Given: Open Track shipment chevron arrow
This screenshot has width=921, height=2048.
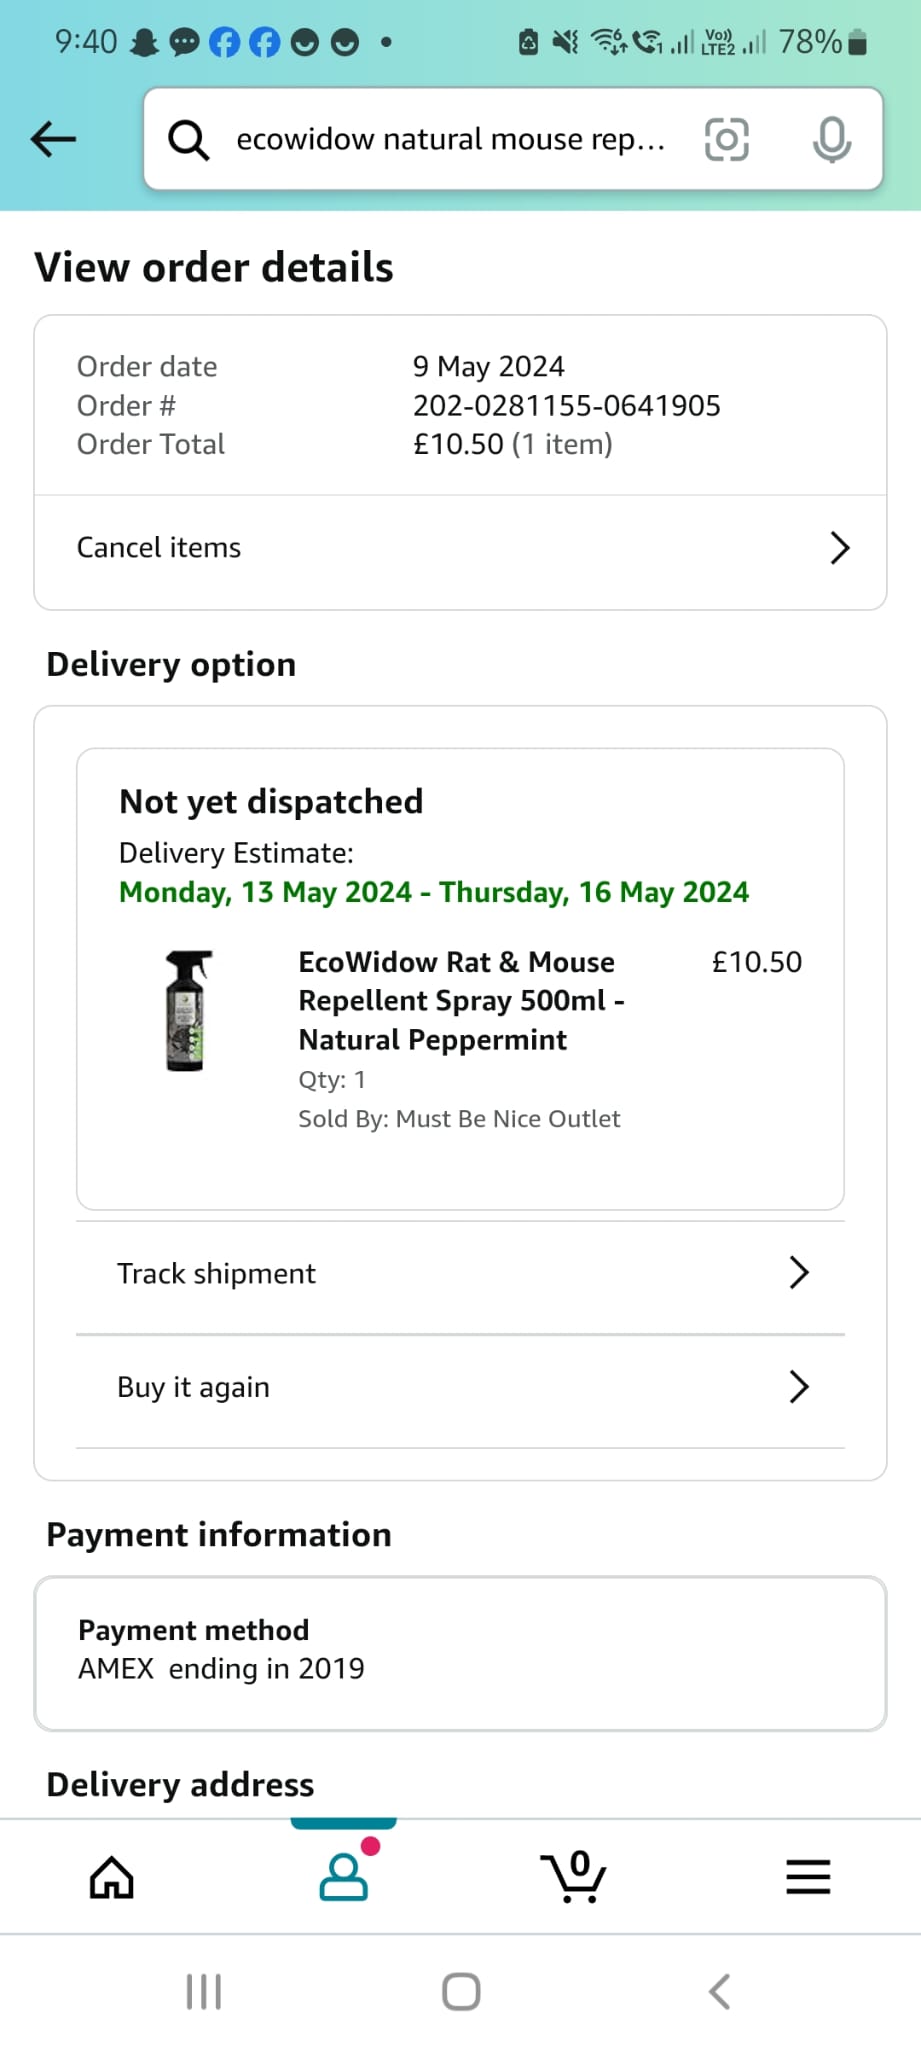Looking at the screenshot, I should [x=798, y=1273].
